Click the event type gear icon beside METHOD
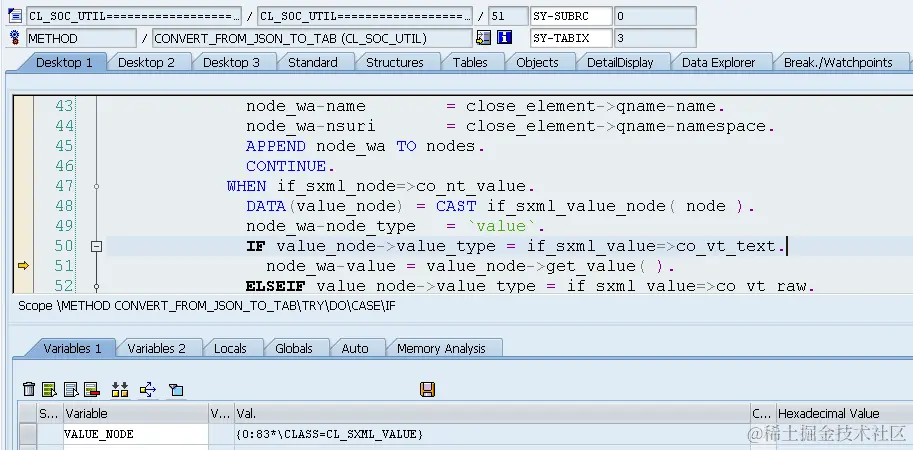Image resolution: width=913 pixels, height=450 pixels. pos(15,38)
